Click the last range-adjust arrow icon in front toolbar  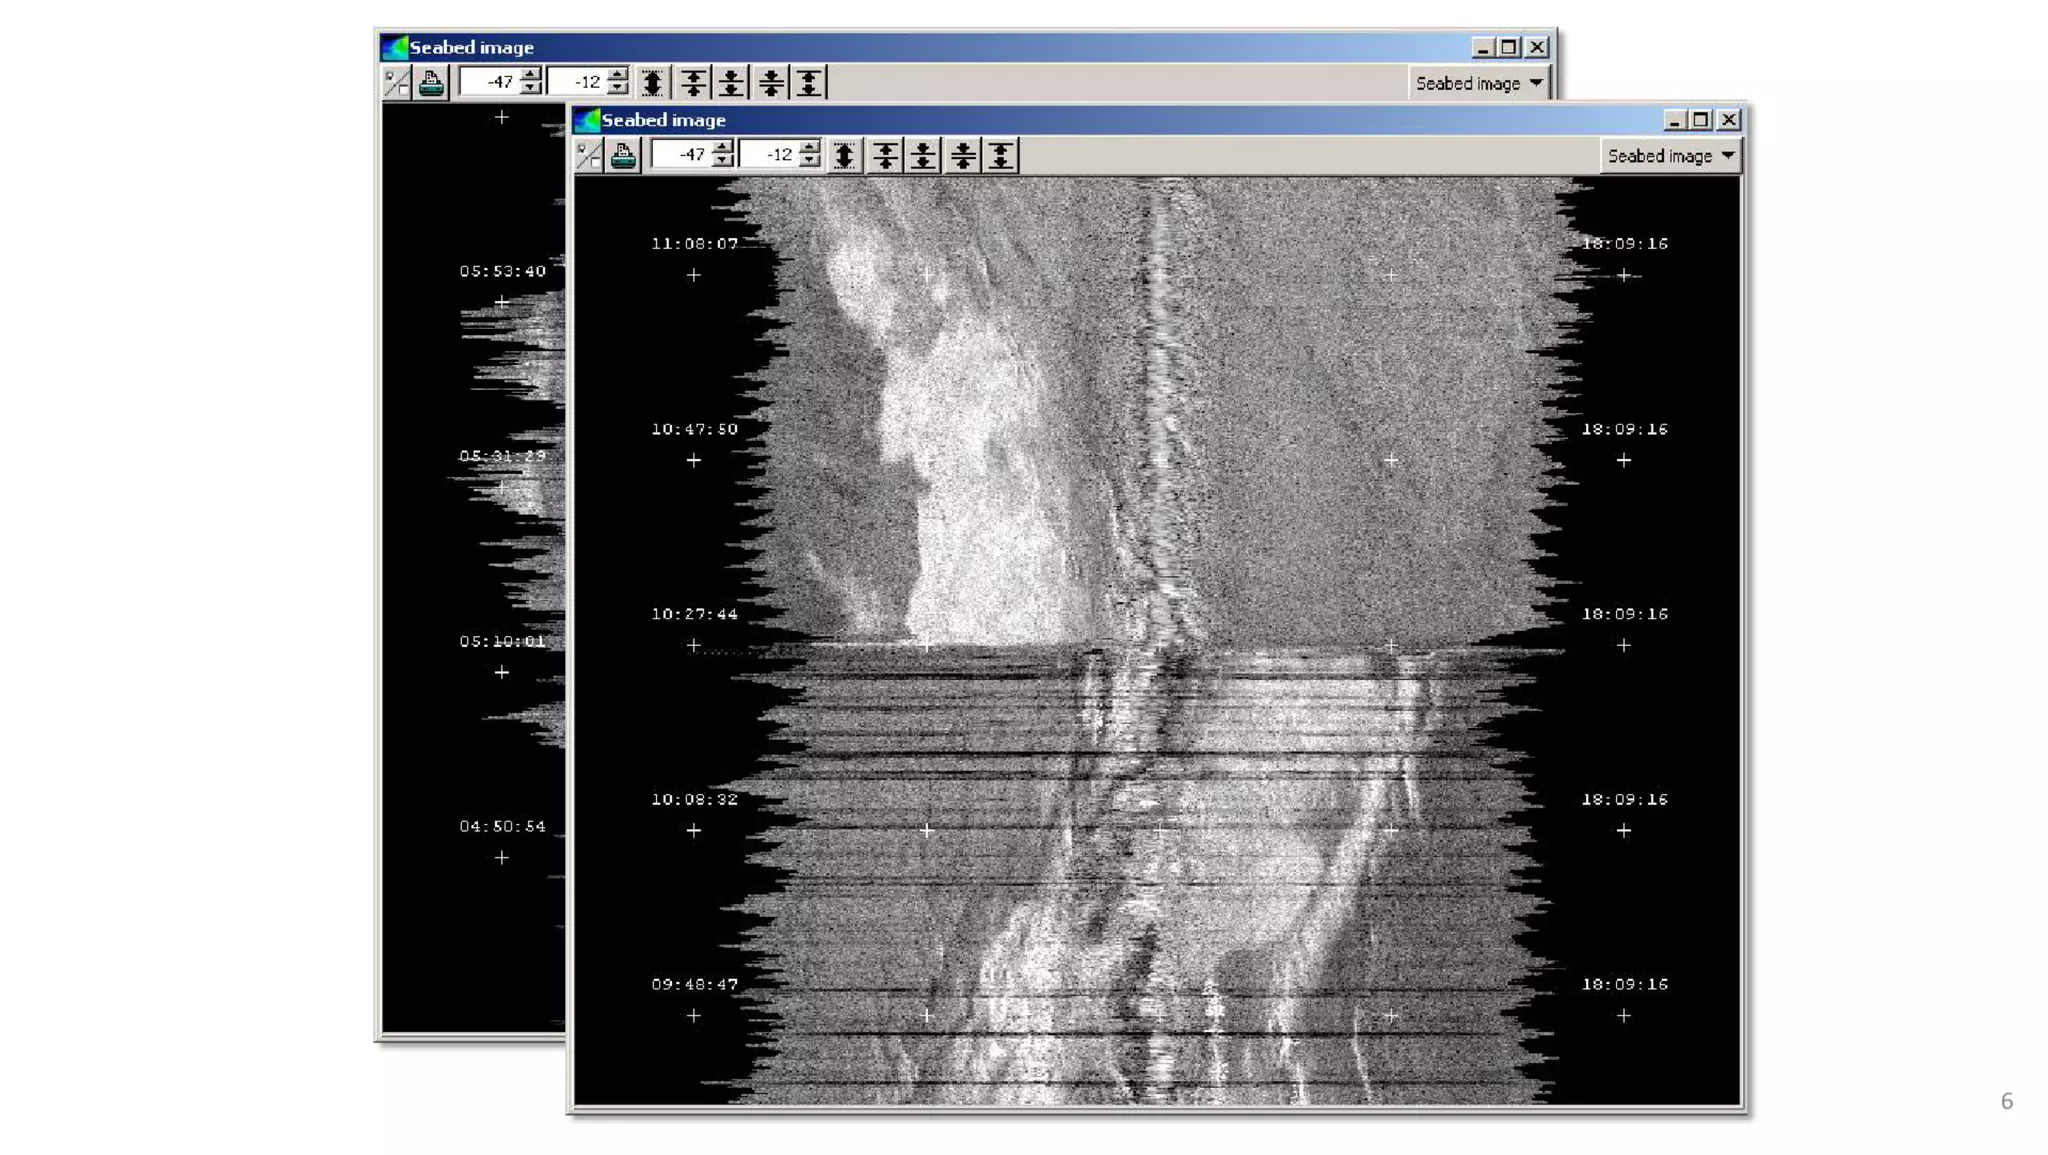click(x=1001, y=156)
